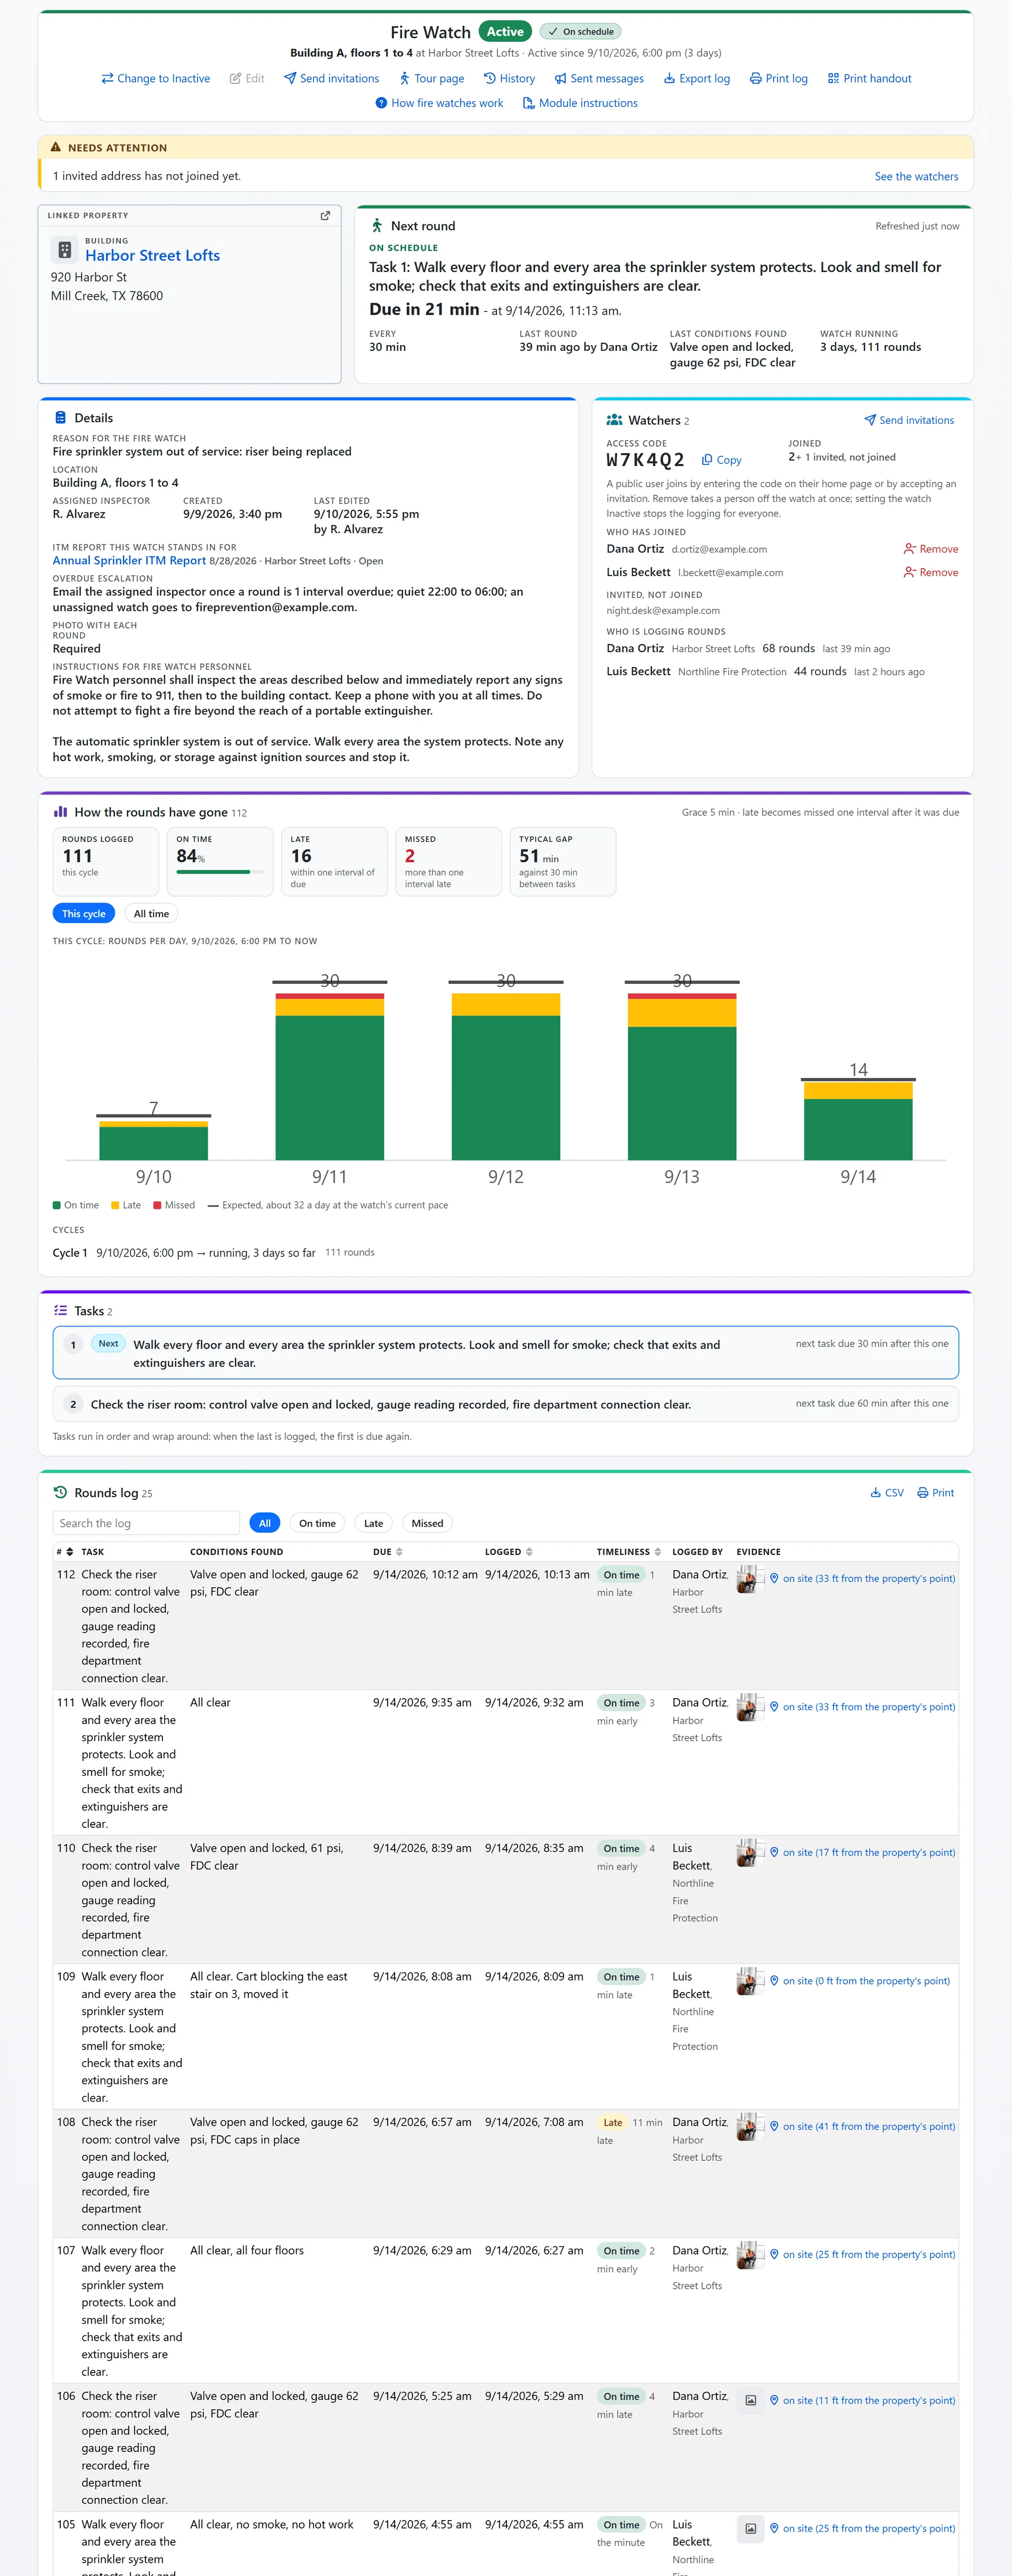The height and width of the screenshot is (2576, 1012).
Task: Sort rounds log by the TIMELINESS column
Action: tap(629, 1552)
